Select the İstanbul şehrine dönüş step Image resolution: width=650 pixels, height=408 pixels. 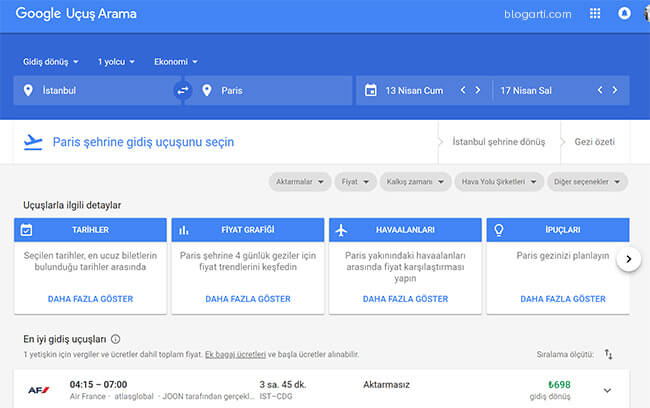(499, 142)
